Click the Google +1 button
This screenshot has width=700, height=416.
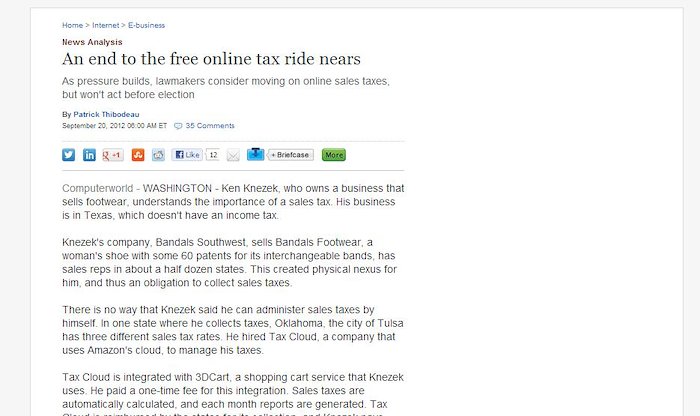pos(113,155)
